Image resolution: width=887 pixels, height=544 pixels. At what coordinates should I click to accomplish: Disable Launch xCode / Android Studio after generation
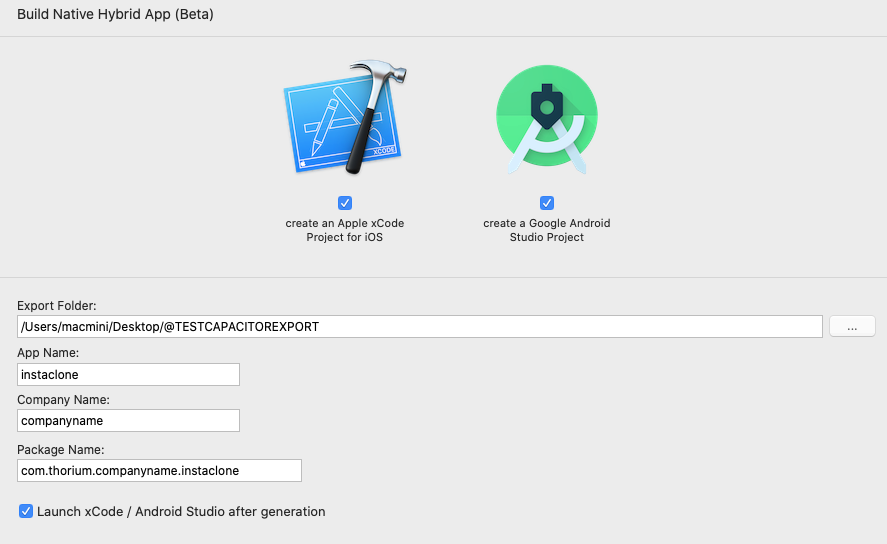[26, 511]
